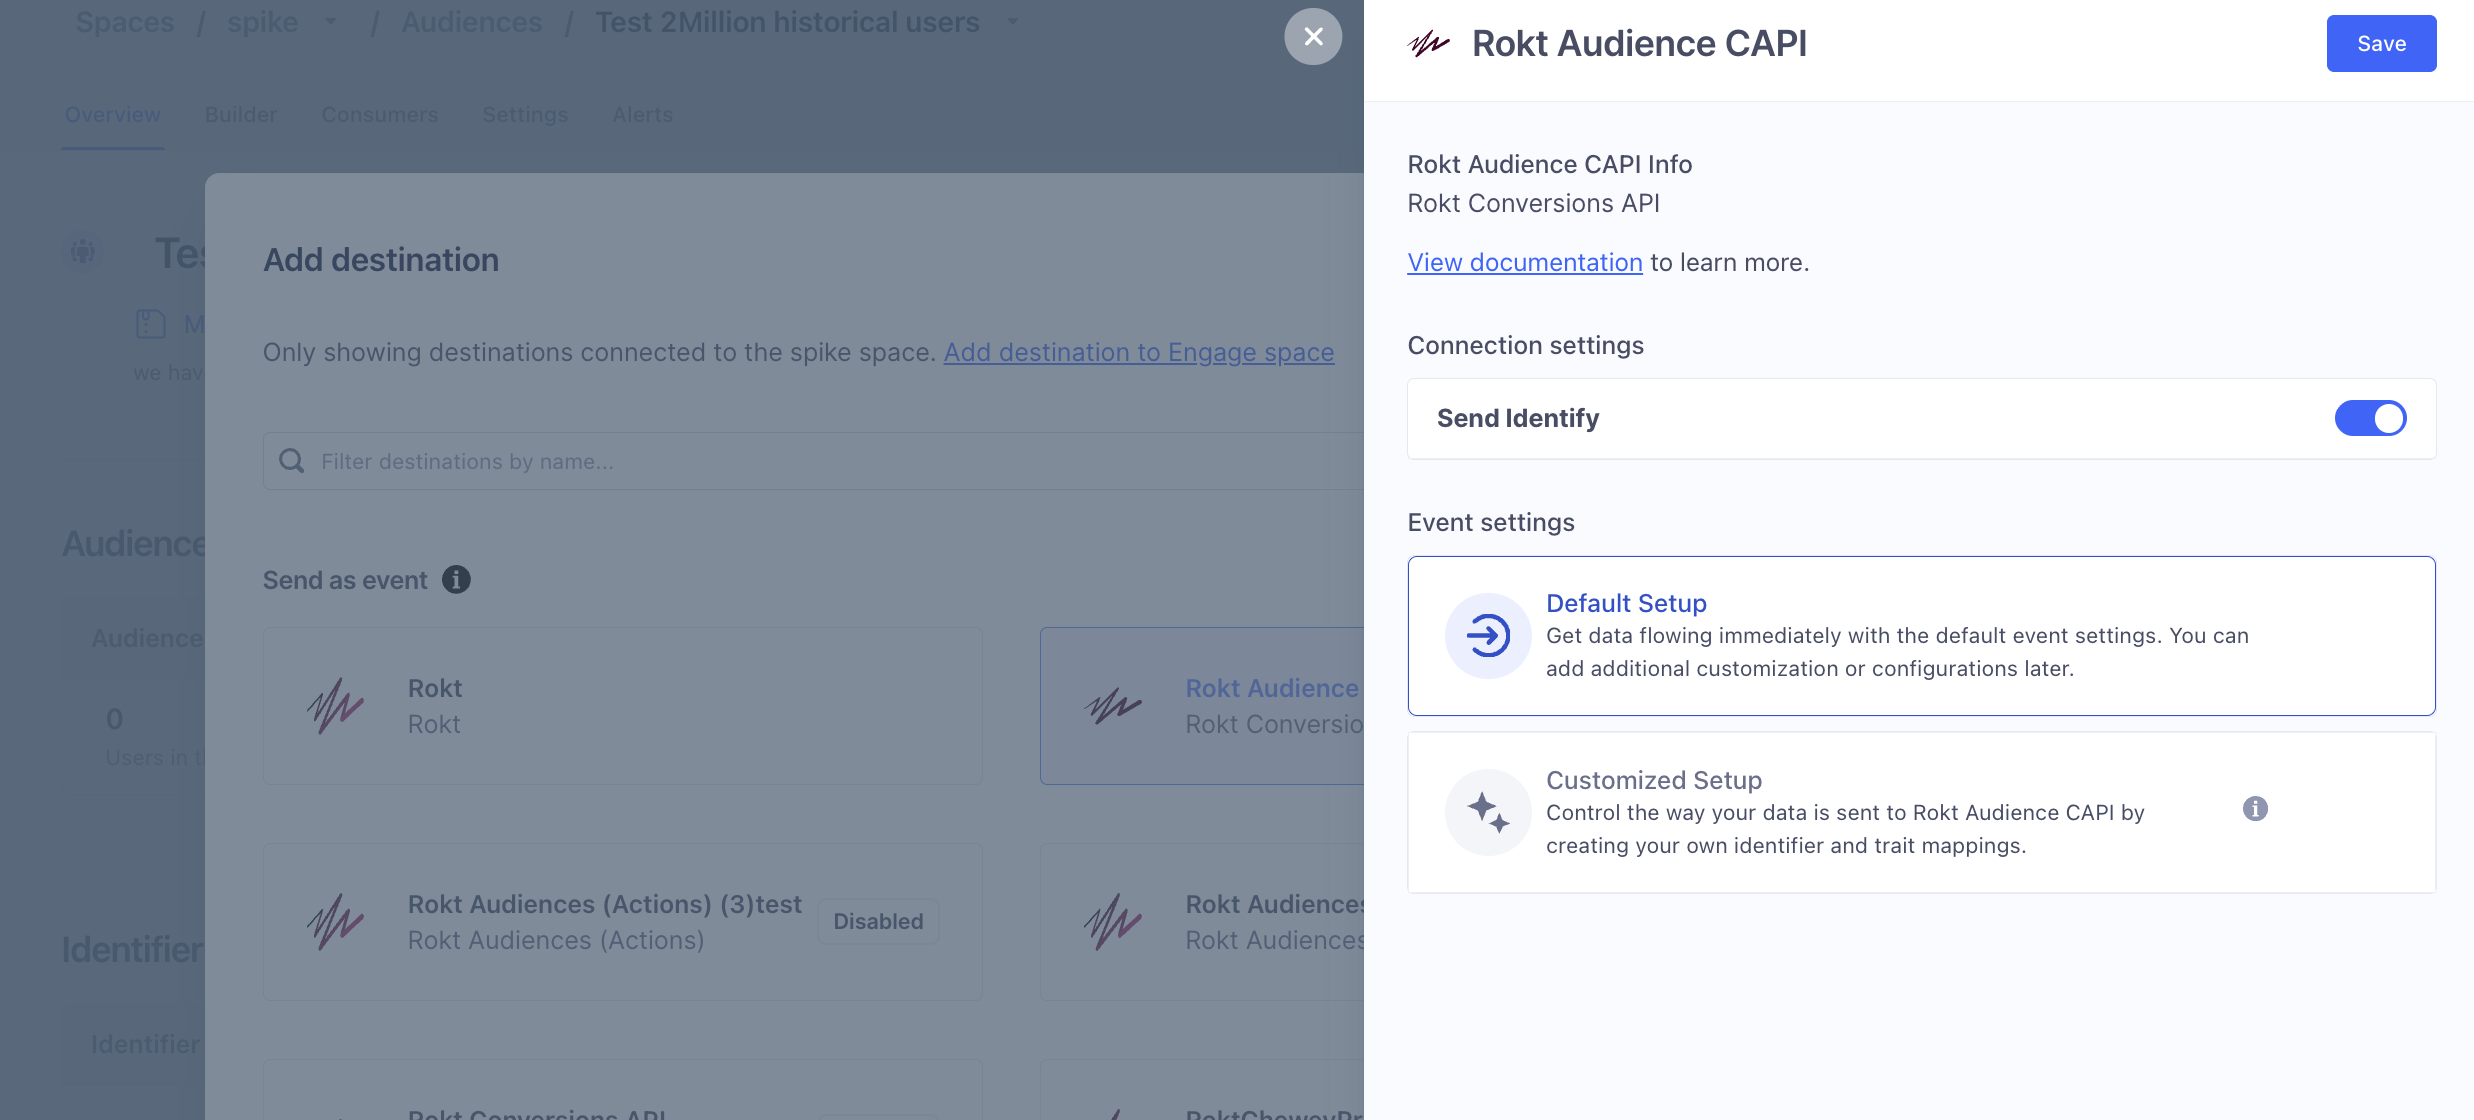This screenshot has width=2474, height=1120.
Task: Open the Consumers tab
Action: [379, 115]
